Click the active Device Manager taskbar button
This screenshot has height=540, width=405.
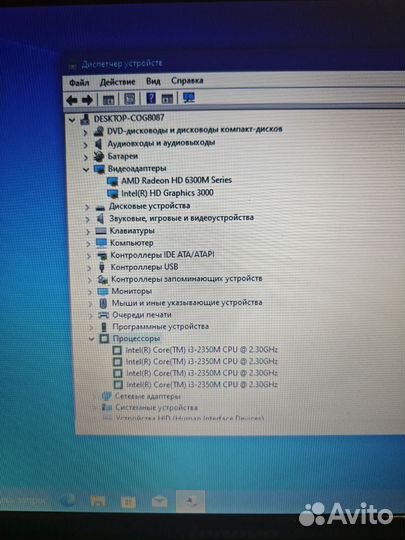190,501
